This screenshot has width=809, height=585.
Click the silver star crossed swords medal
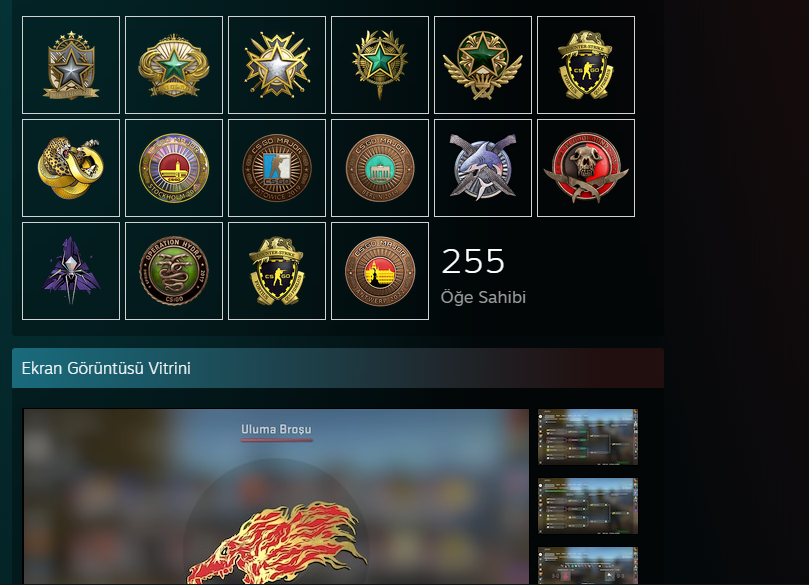pyautogui.click(x=277, y=65)
